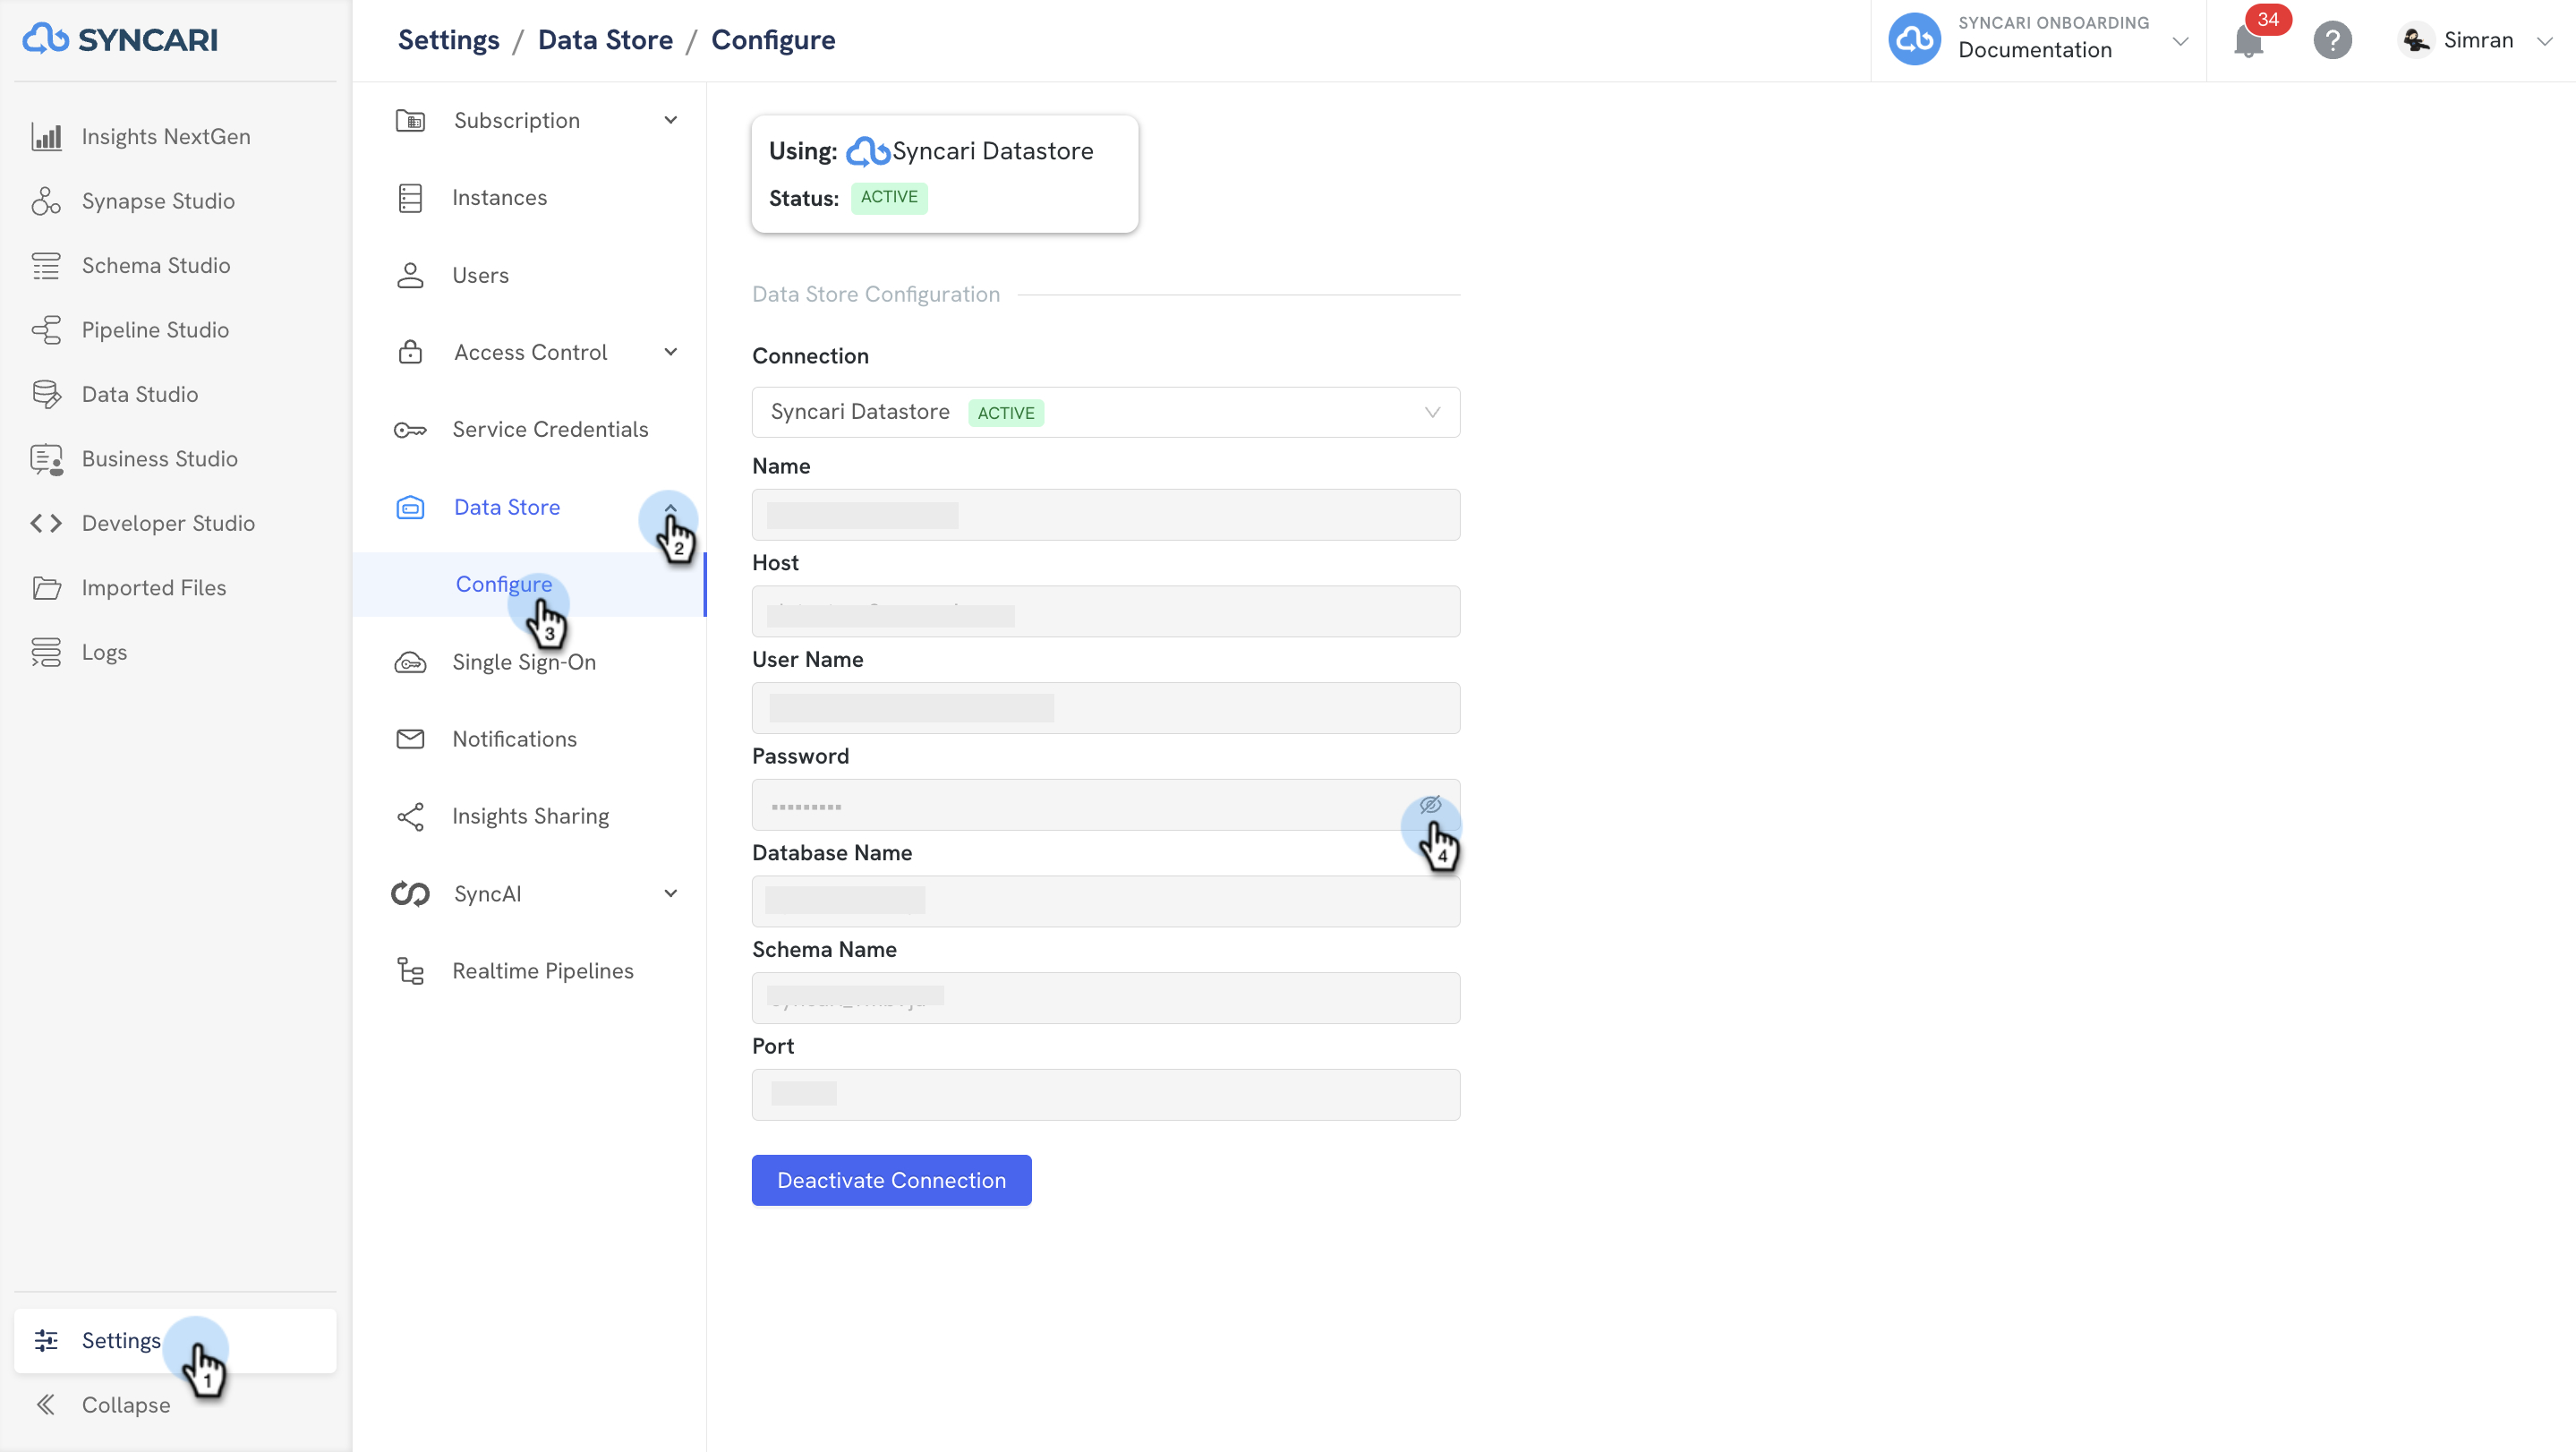Click the Access Control lock icon
This screenshot has width=2576, height=1452.
tap(410, 353)
